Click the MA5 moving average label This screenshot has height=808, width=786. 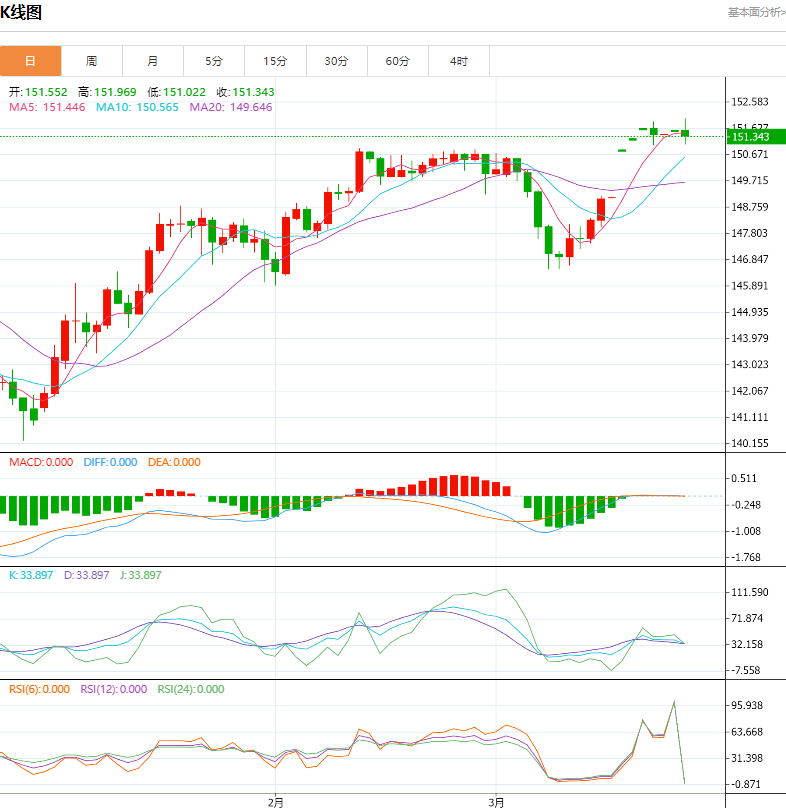47,107
